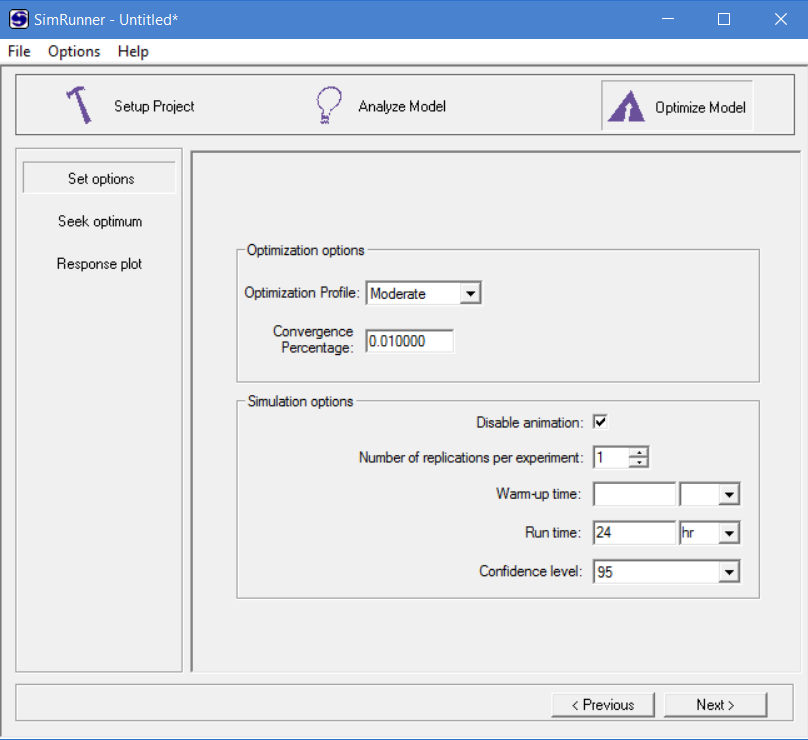Image resolution: width=808 pixels, height=740 pixels.
Task: Open the Warm-up time unit dropdown
Action: (x=729, y=495)
